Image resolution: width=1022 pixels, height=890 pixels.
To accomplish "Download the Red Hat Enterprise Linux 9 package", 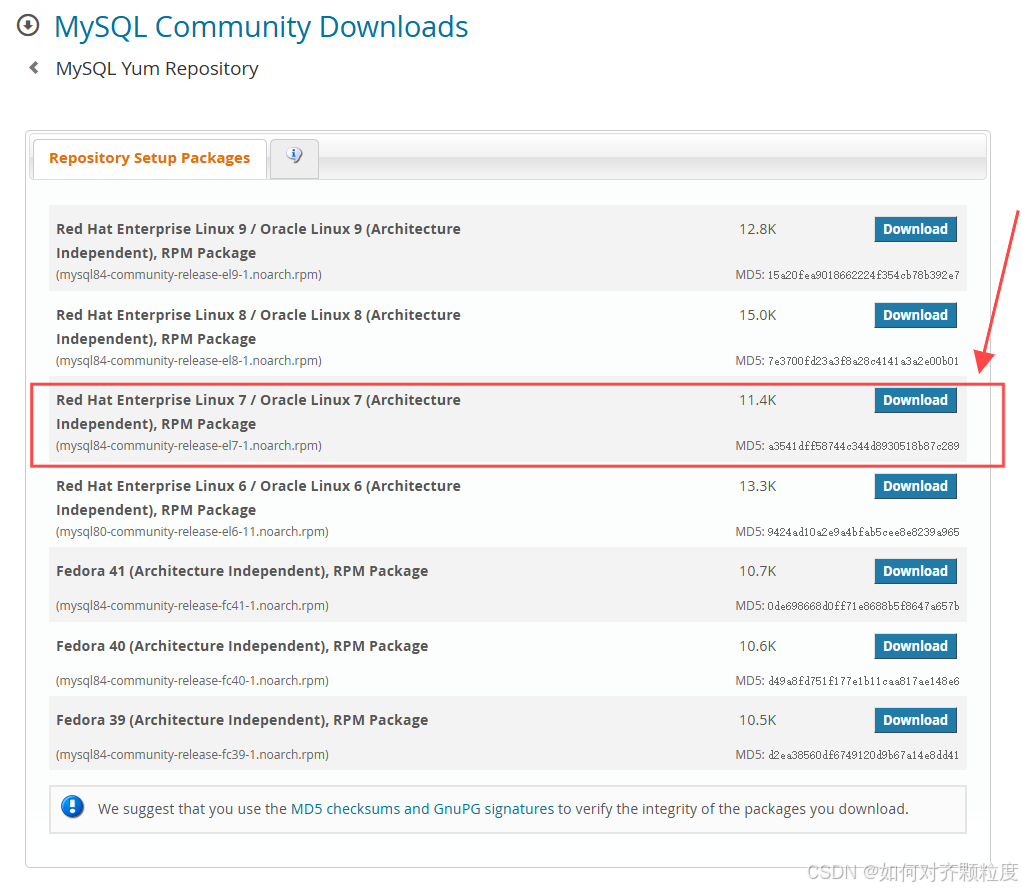I will tap(915, 229).
